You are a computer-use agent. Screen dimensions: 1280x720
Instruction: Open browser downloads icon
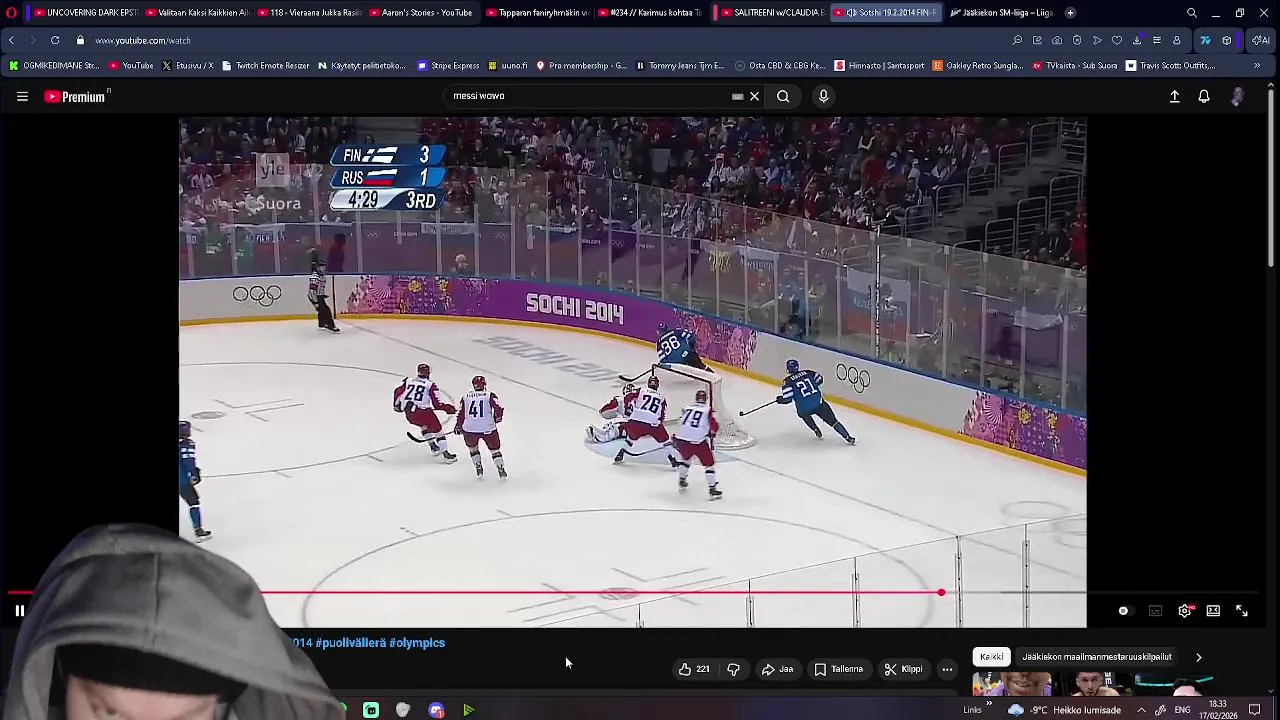1137,40
